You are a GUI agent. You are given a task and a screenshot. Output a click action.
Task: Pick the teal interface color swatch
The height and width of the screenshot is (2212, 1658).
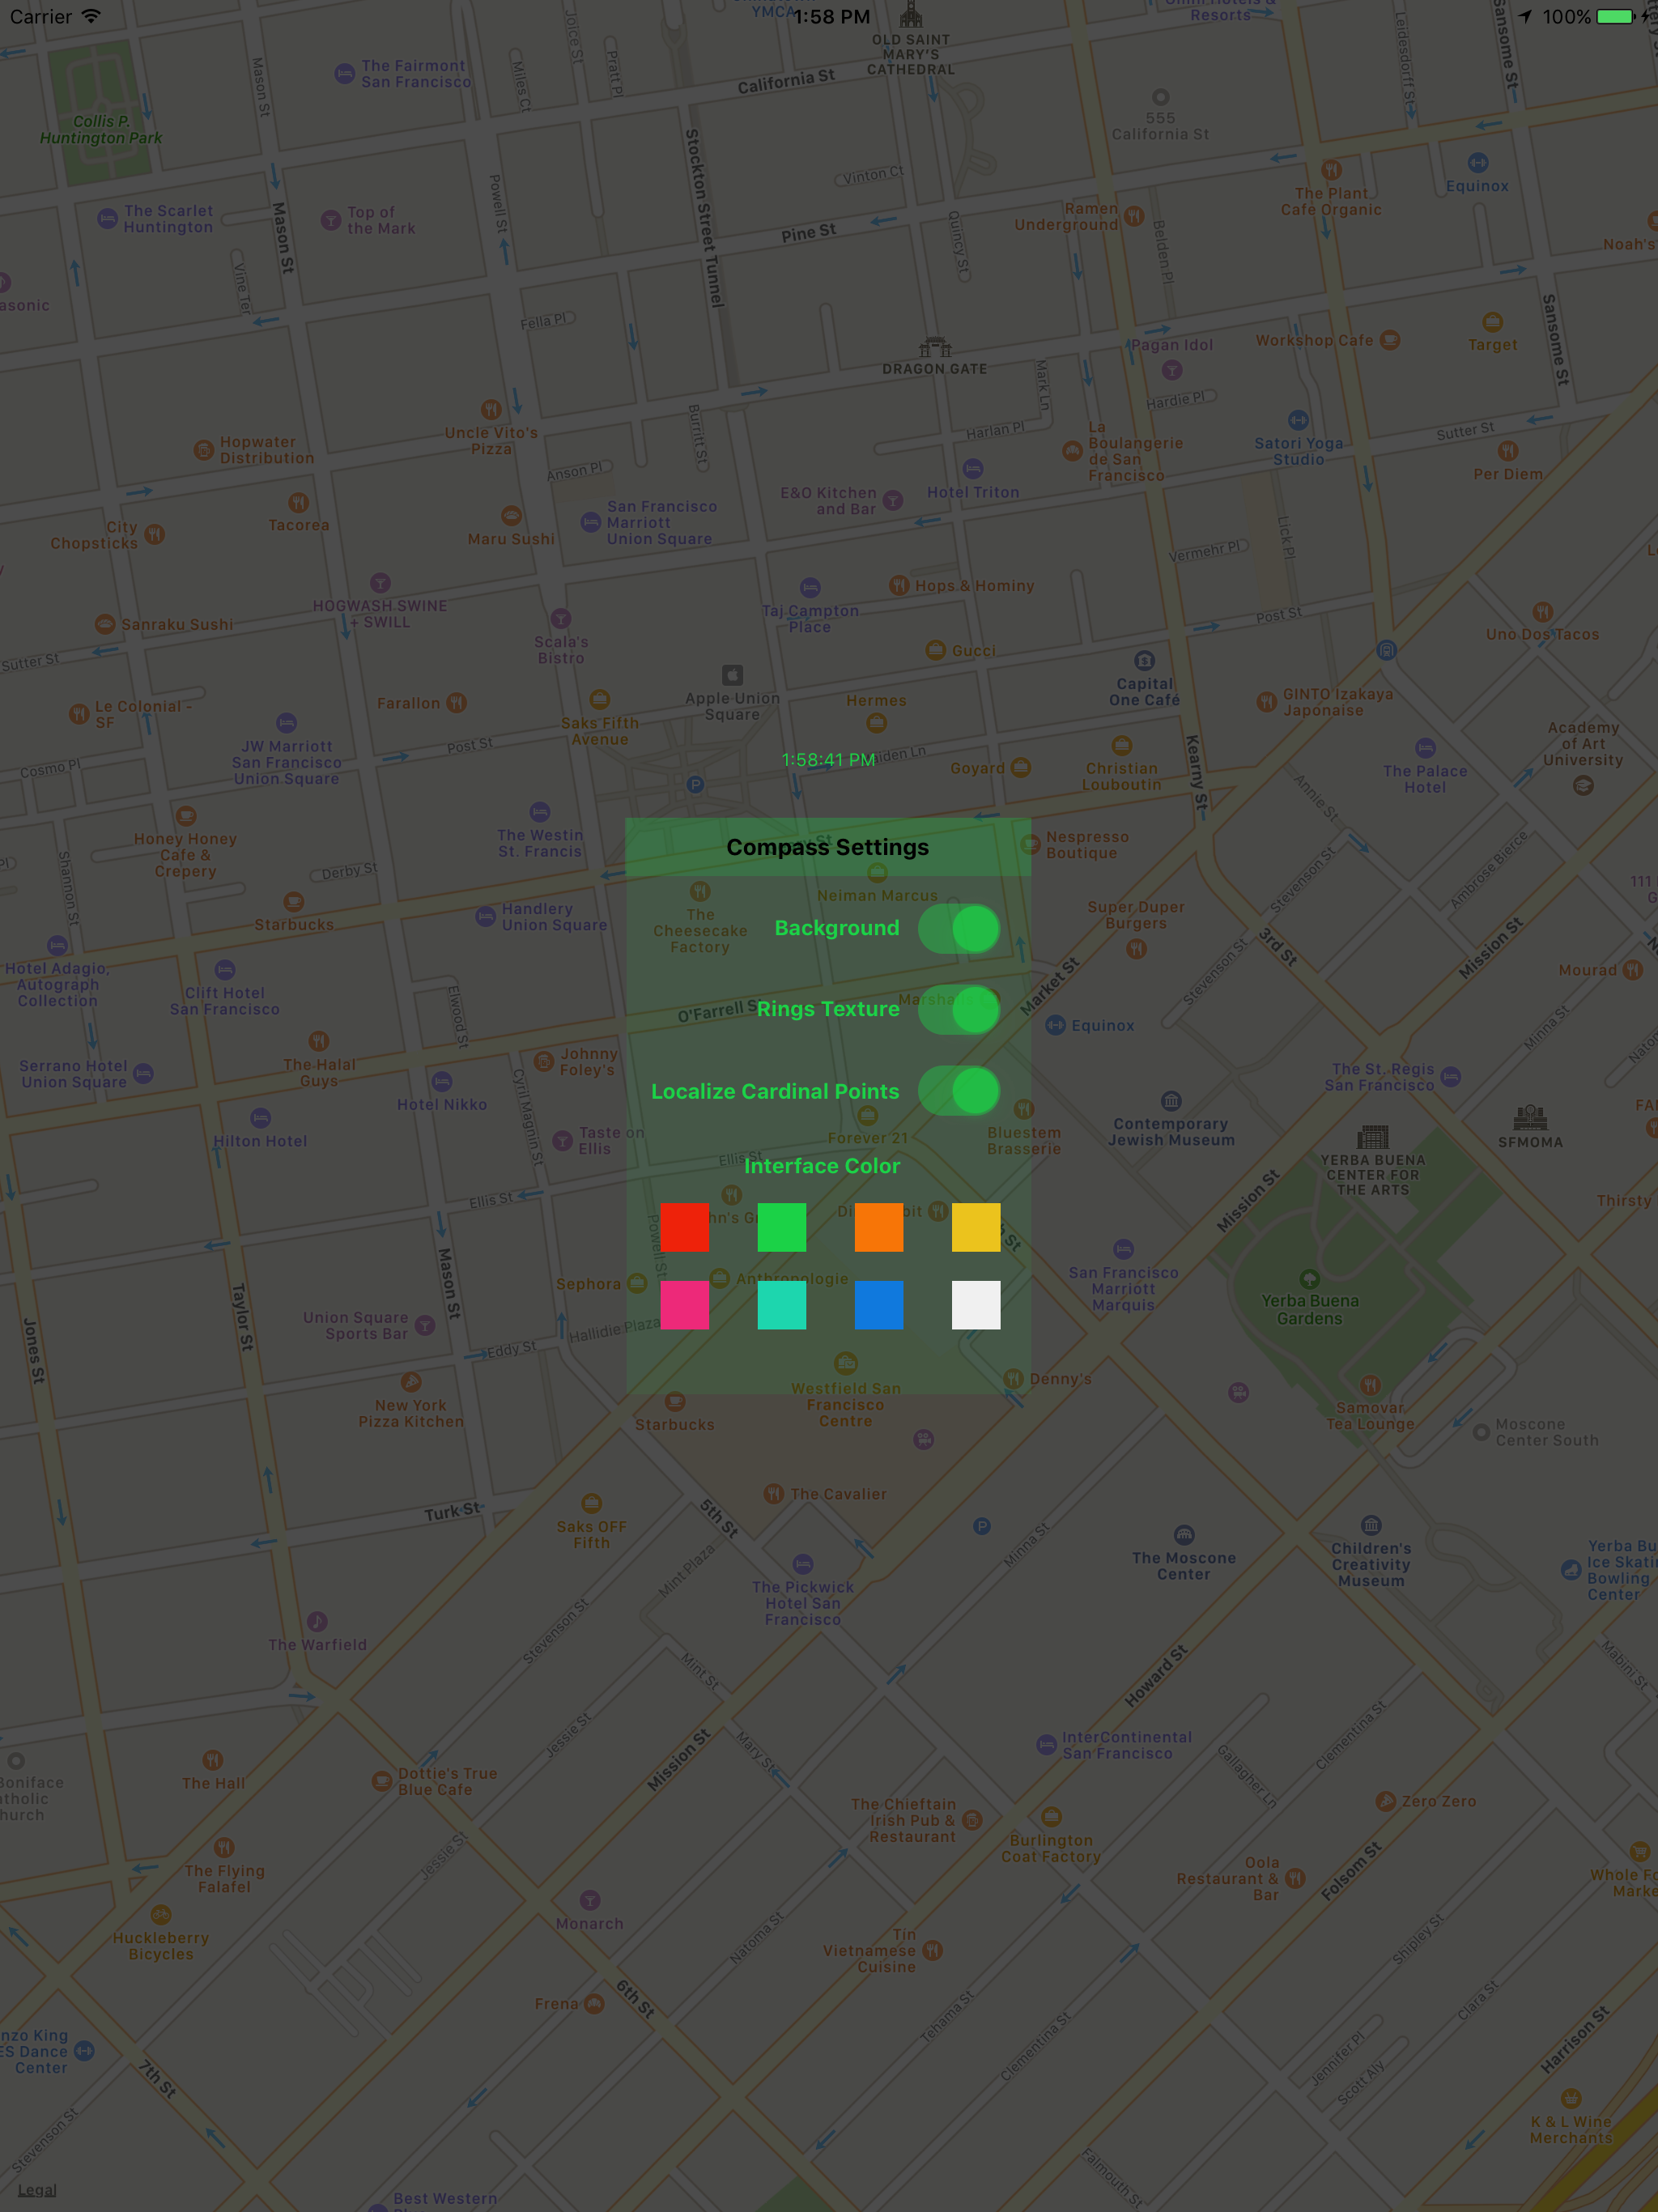(x=782, y=1305)
